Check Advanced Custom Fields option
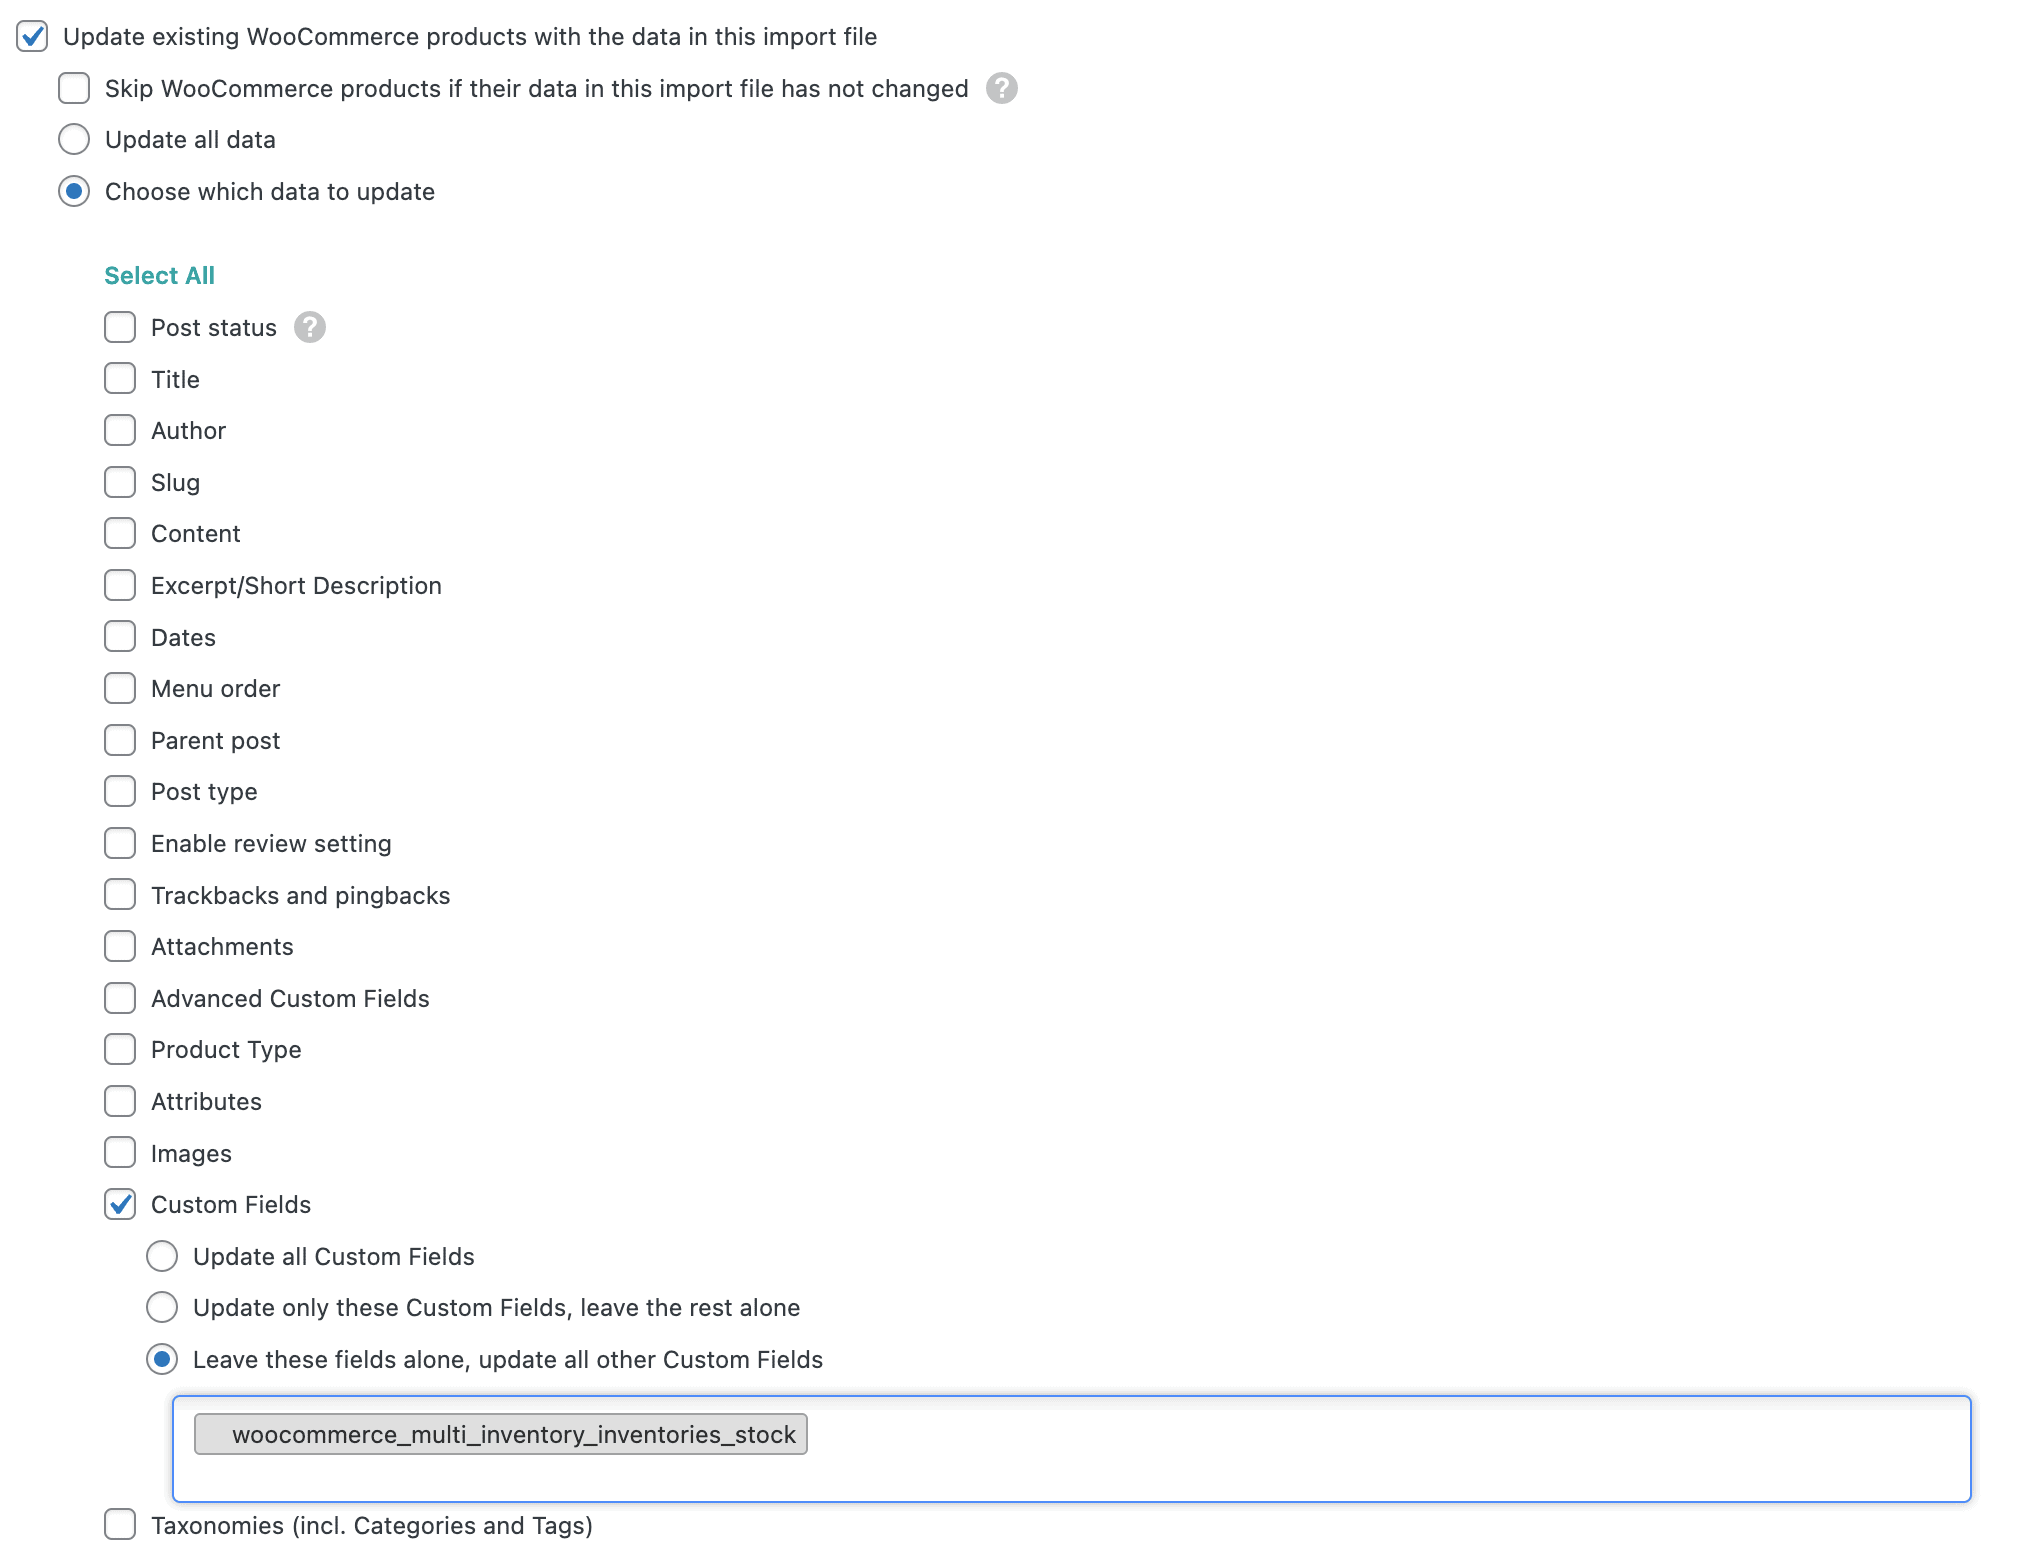Image resolution: width=2042 pixels, height=1556 pixels. pos(120,998)
